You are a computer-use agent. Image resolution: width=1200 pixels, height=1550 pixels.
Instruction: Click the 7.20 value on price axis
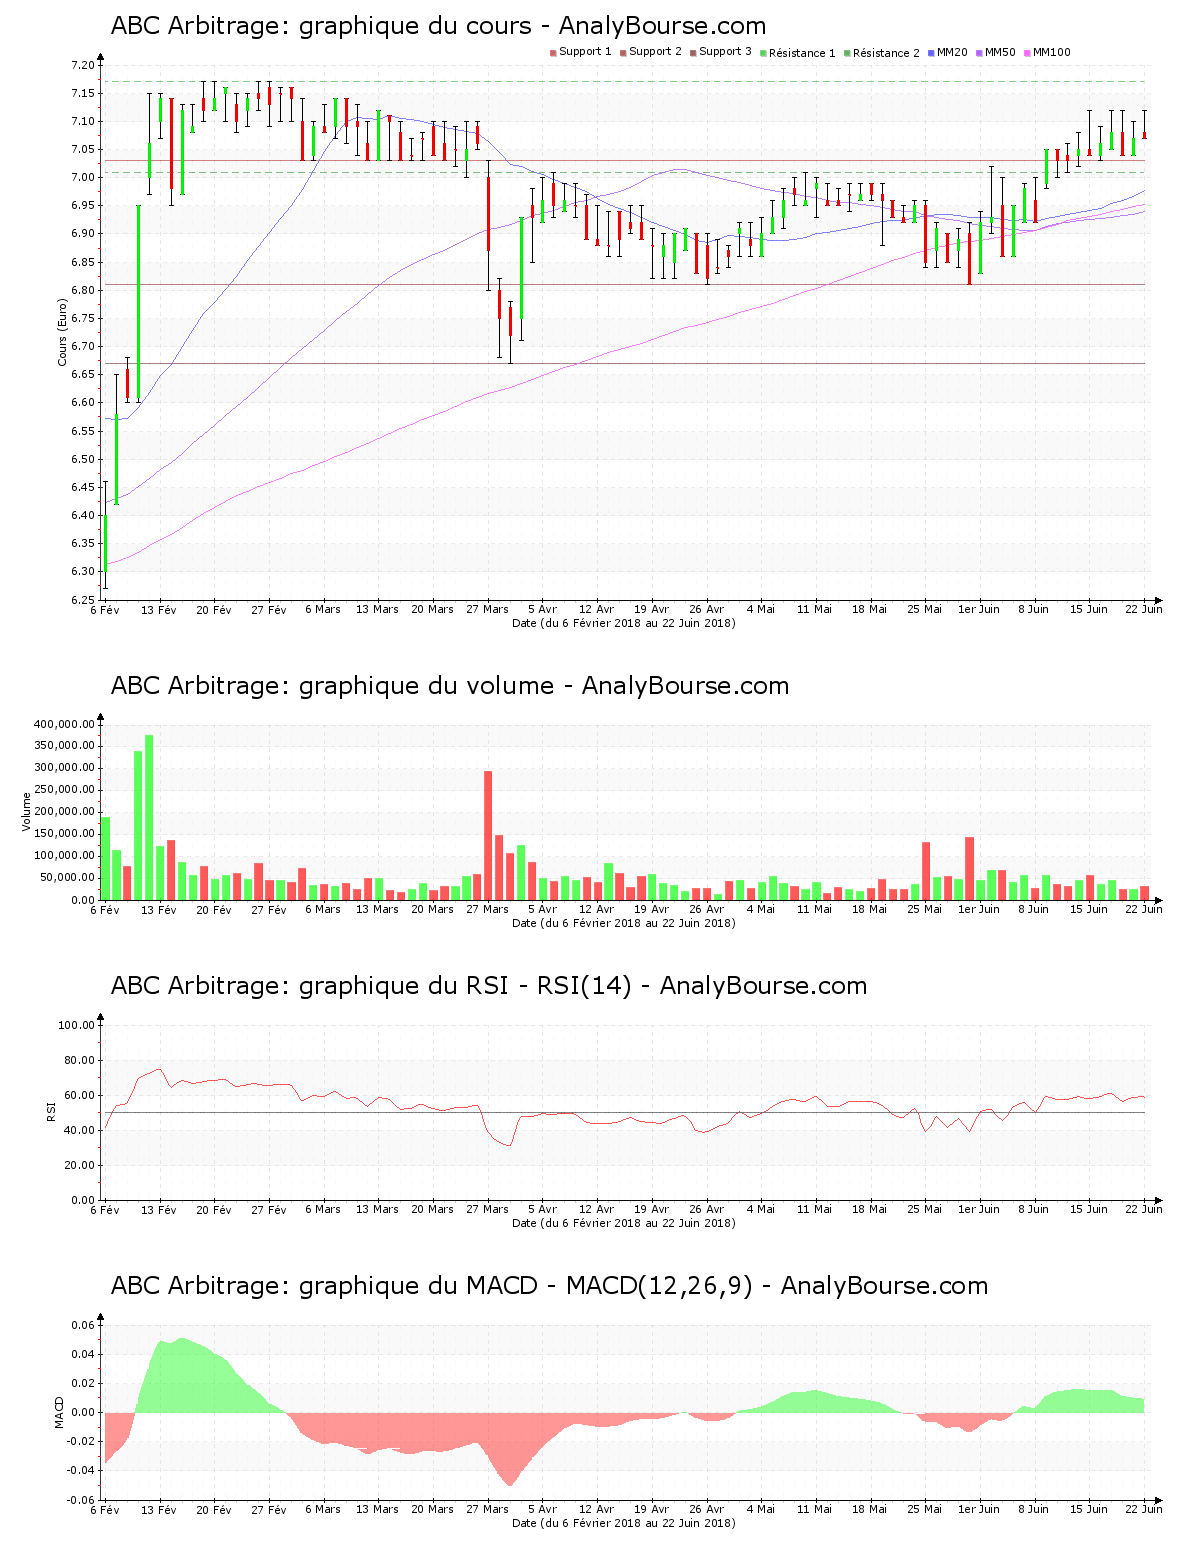[x=83, y=65]
